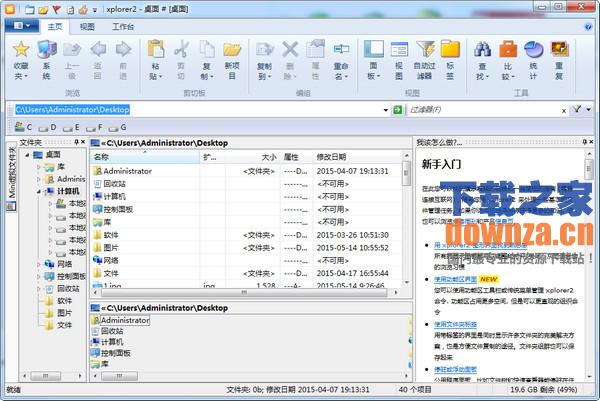The width and height of the screenshot is (600, 401).
Task: Click the 标签 yellow tab icon
Action: 450,50
